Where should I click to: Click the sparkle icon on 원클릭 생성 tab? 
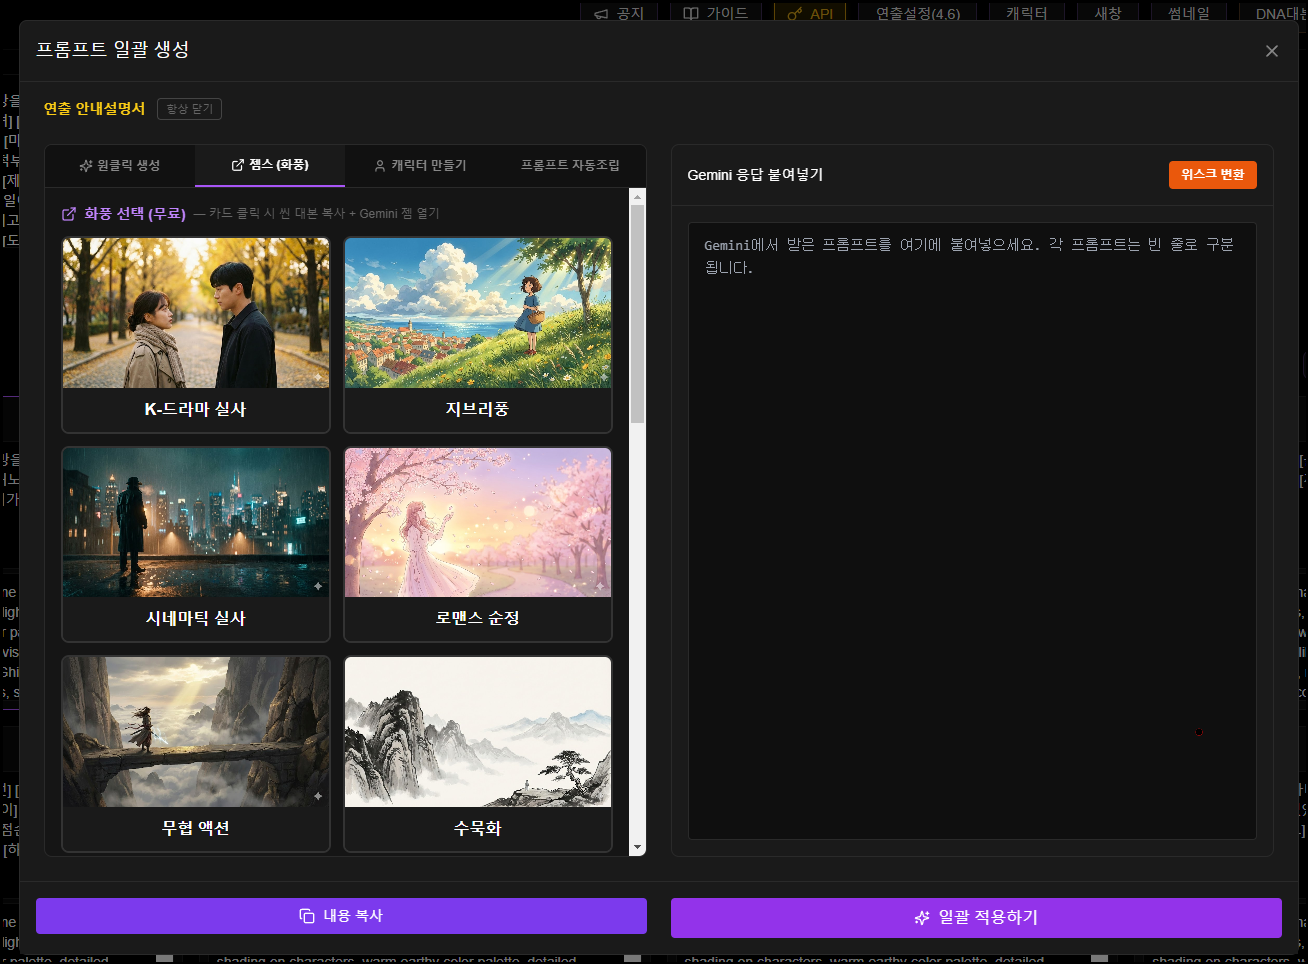point(86,165)
